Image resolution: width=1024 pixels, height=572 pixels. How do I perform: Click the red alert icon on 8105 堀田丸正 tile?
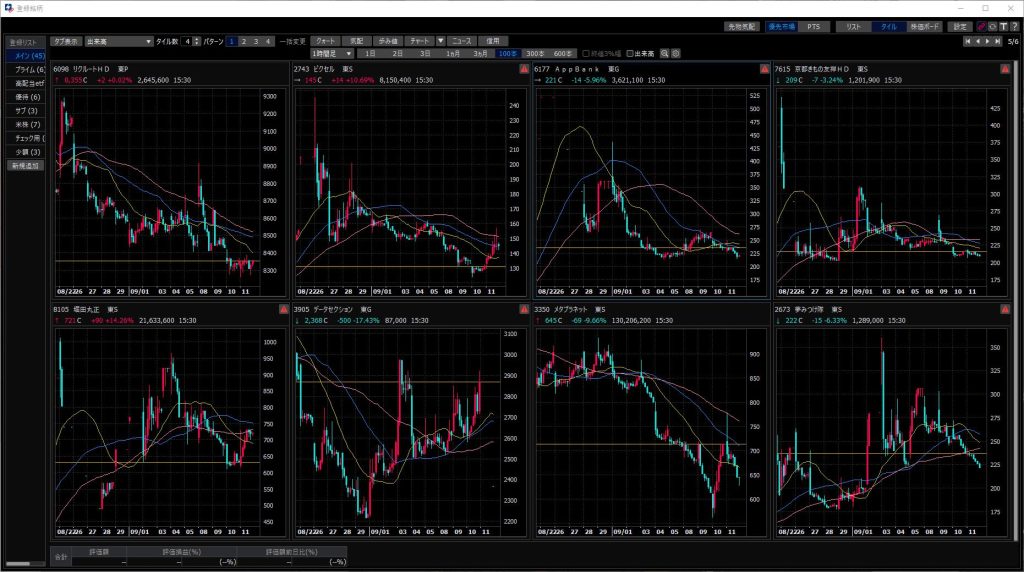coord(283,310)
